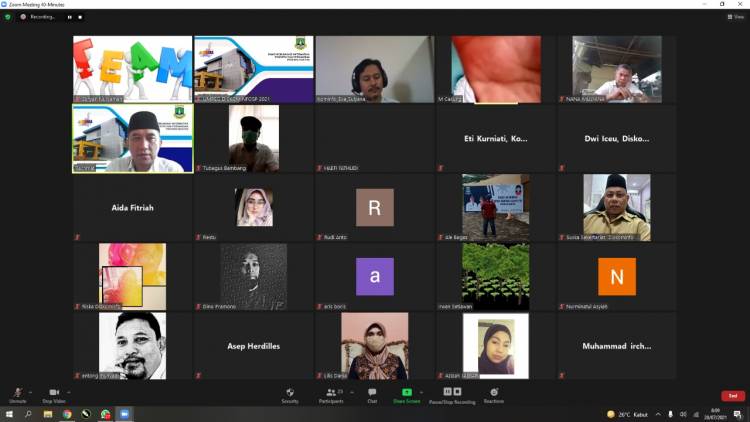Click the Asep Herdilles name tile
The image size is (750, 422).
pyautogui.click(x=254, y=346)
